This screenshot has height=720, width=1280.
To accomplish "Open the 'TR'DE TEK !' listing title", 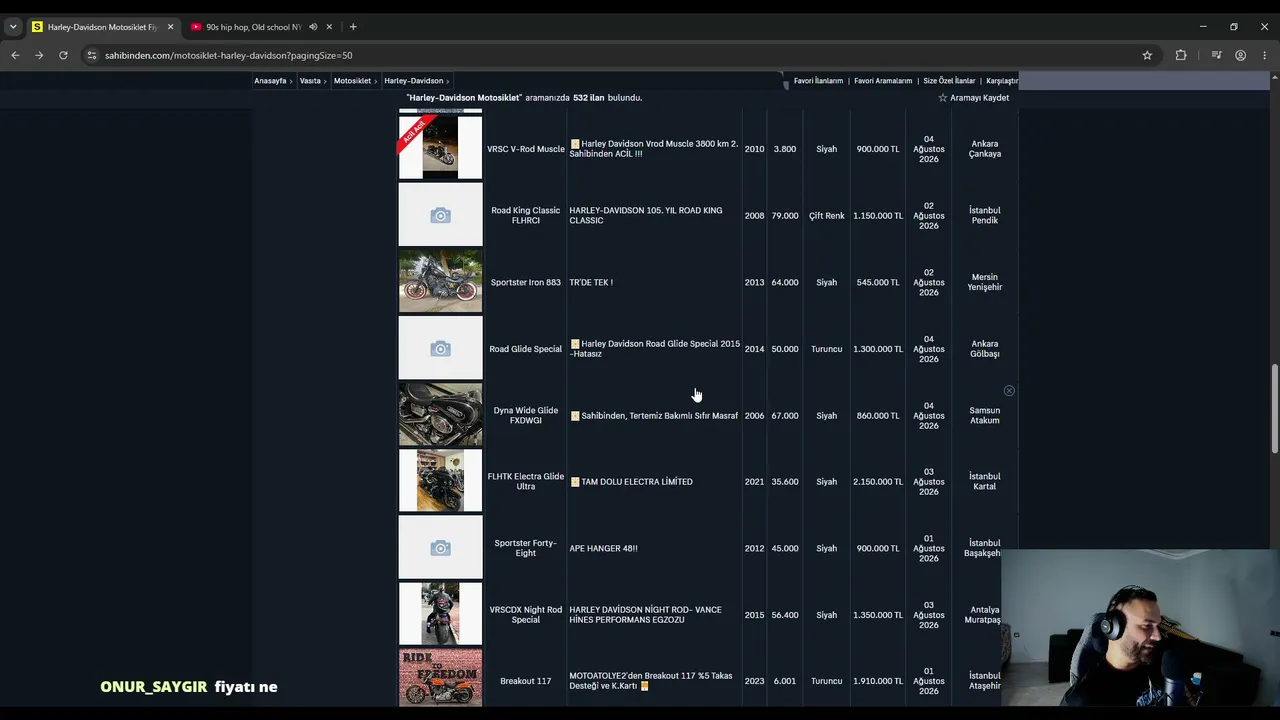I will point(591,282).
